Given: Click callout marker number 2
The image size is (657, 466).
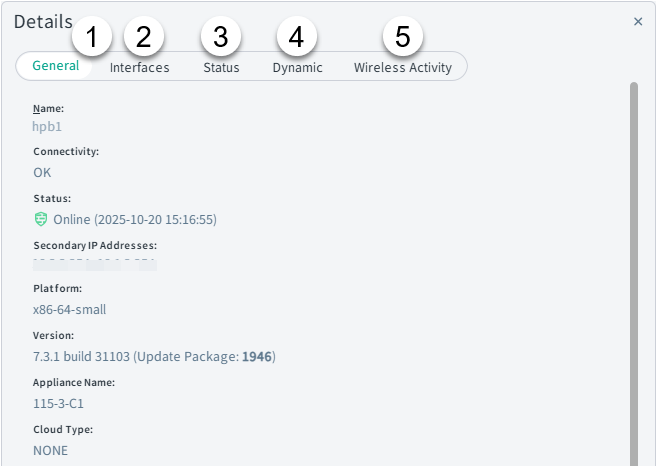Looking at the screenshot, I should click(x=144, y=36).
